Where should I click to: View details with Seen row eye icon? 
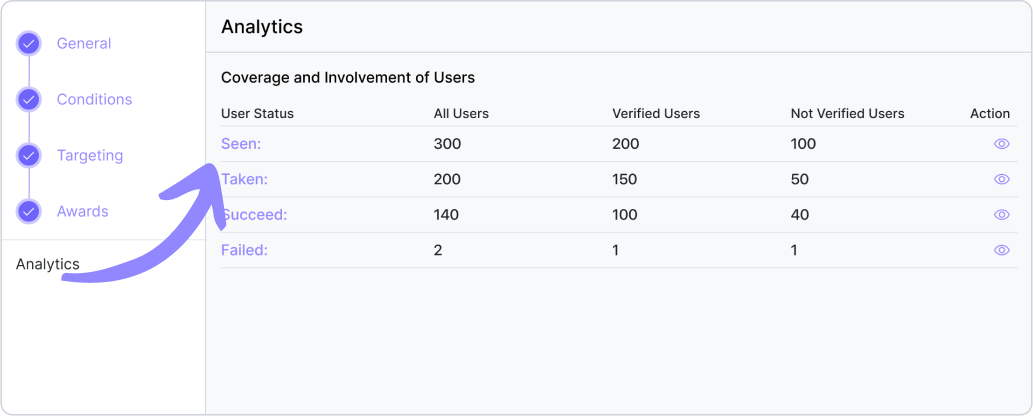[x=1001, y=144]
